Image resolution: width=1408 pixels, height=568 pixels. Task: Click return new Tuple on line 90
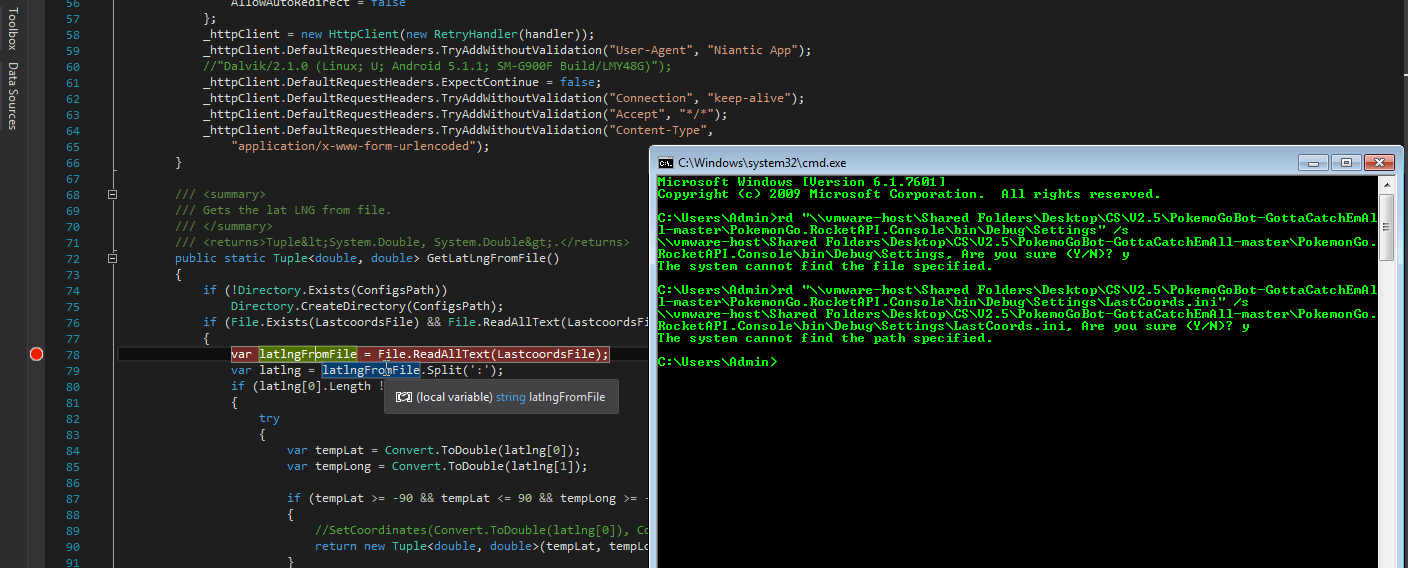(370, 546)
